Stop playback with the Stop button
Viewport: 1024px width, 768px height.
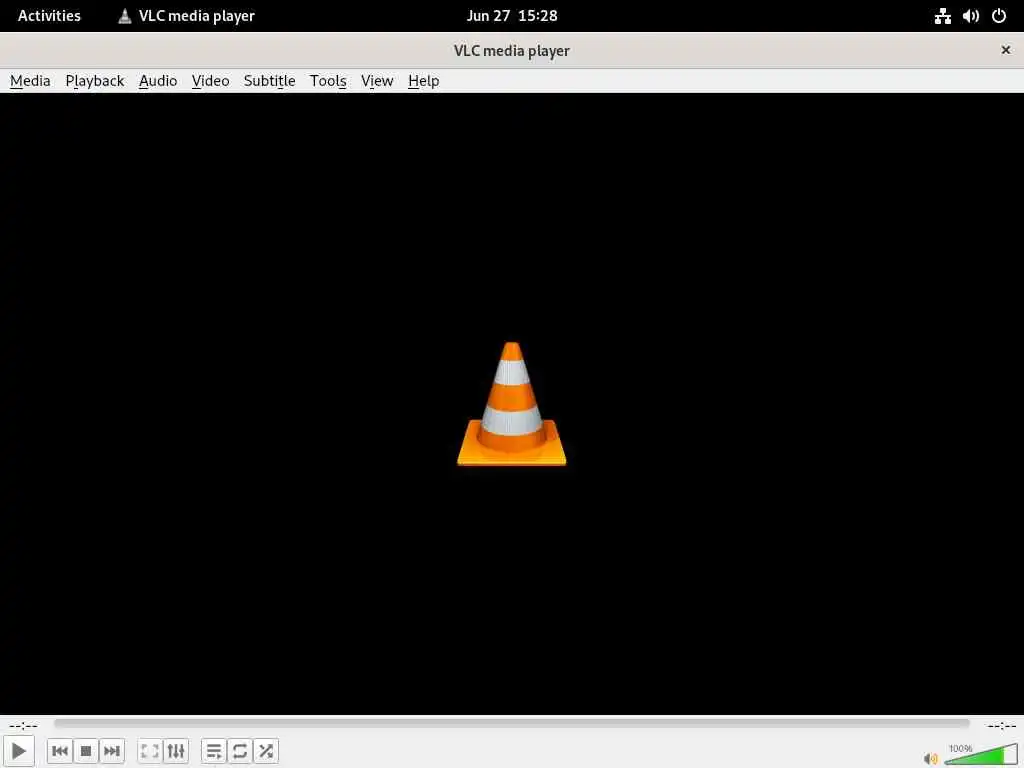click(86, 751)
